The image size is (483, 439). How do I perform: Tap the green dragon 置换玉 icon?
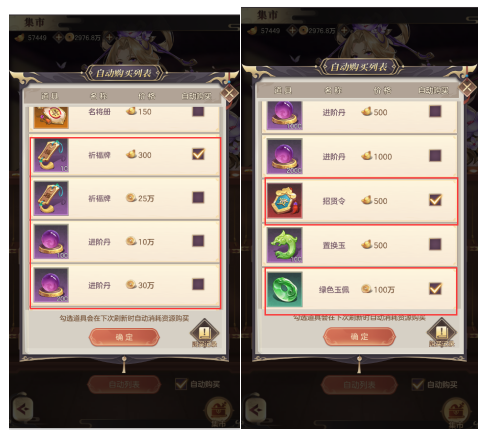pos(285,245)
